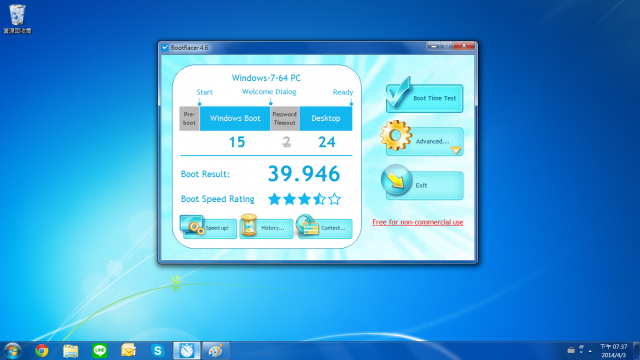640x360 pixels.
Task: Click the Boot Speed Rating label
Action: coord(218,199)
